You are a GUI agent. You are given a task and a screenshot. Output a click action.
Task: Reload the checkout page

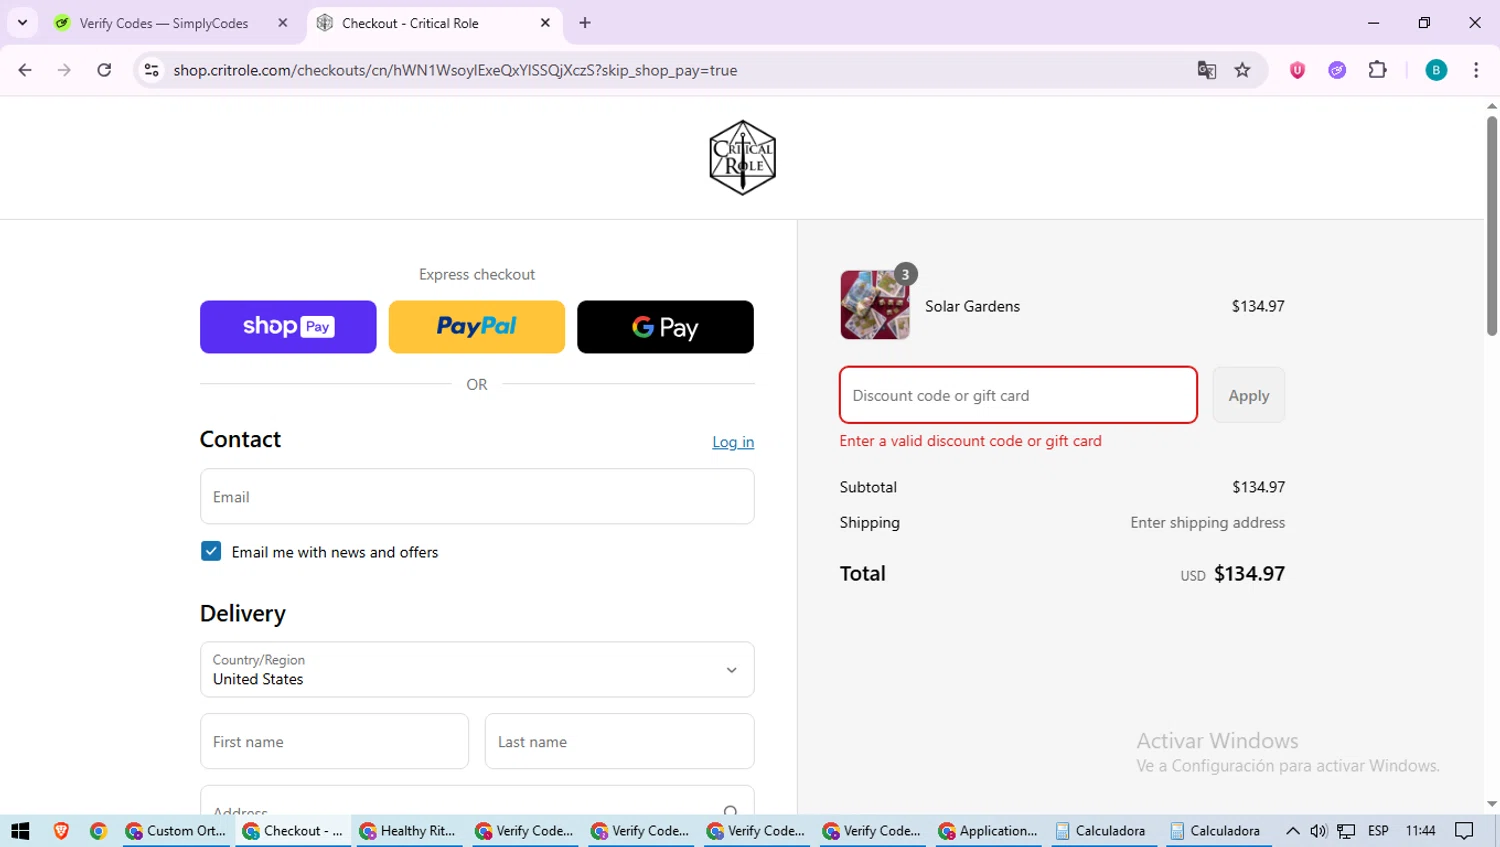(x=104, y=70)
